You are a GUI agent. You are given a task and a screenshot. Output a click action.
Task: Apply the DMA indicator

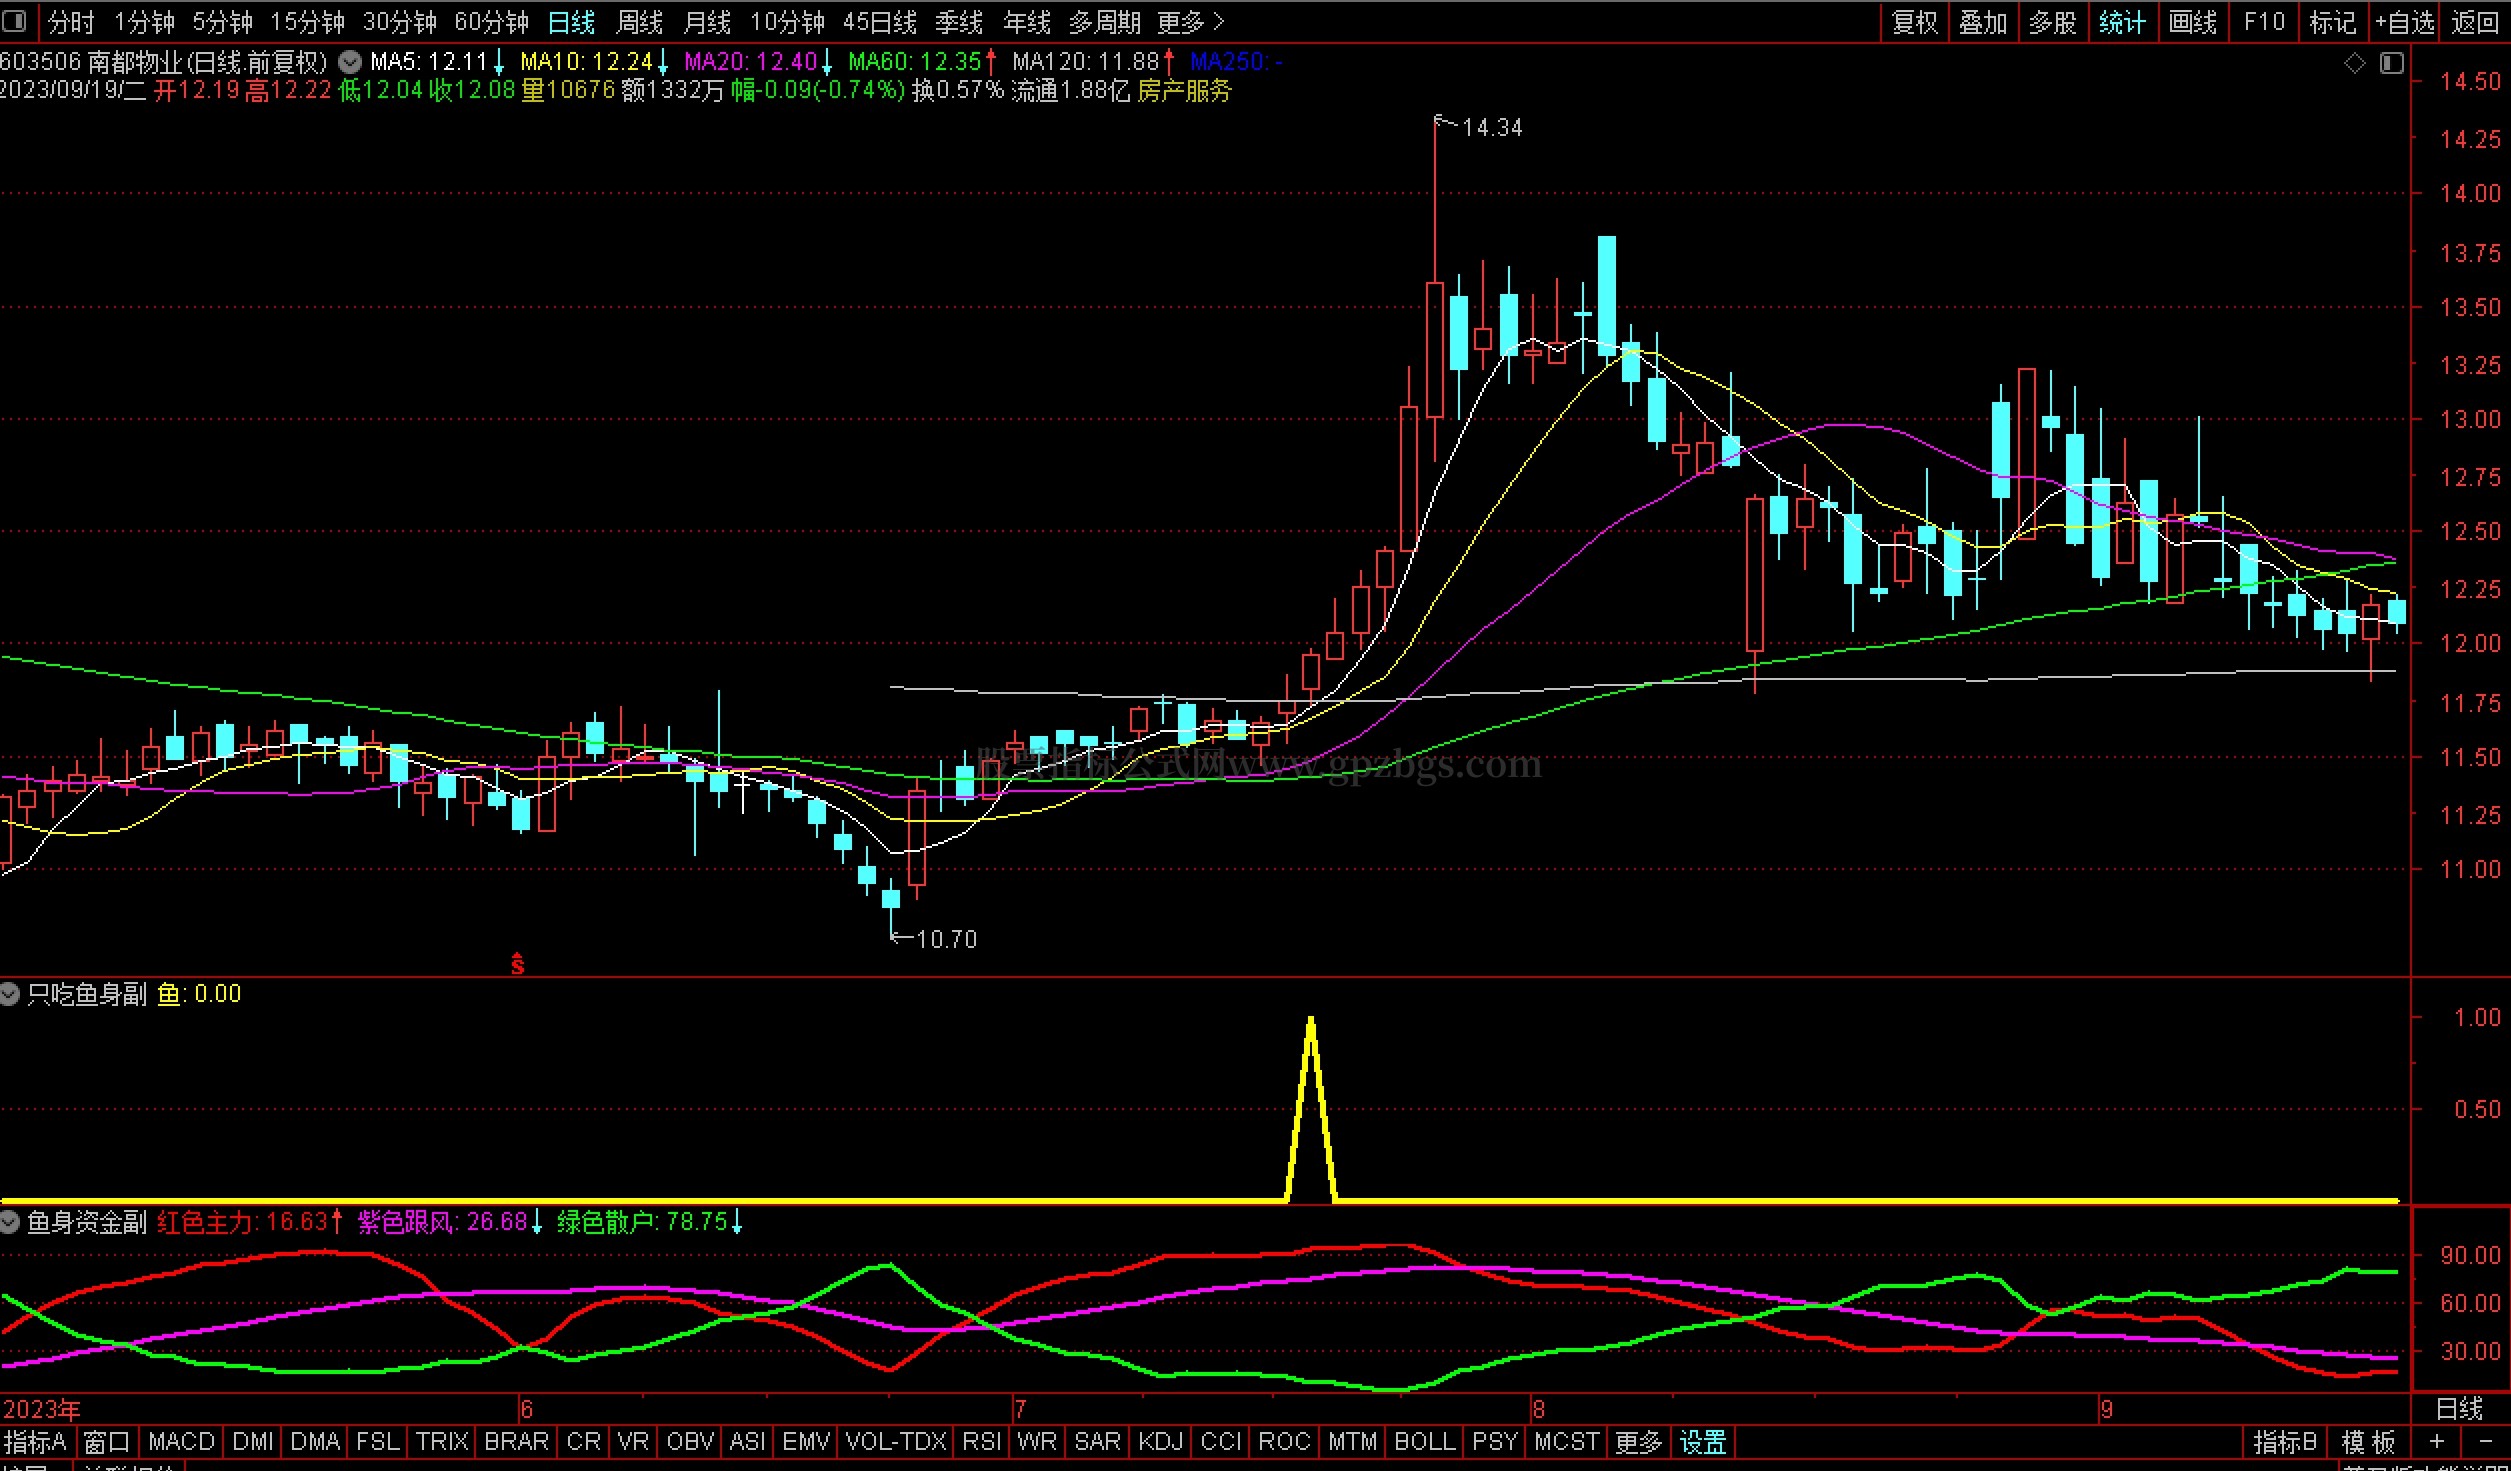pos(315,1442)
